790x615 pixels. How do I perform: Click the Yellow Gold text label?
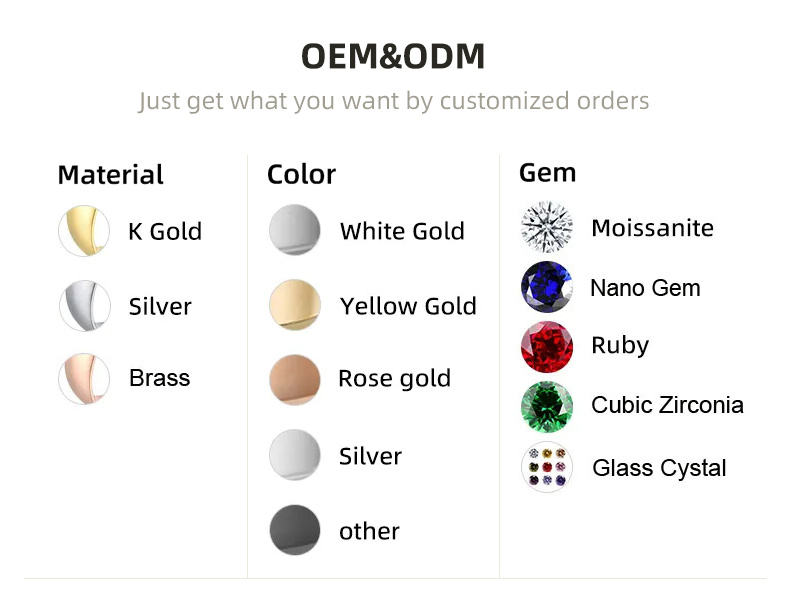point(408,306)
